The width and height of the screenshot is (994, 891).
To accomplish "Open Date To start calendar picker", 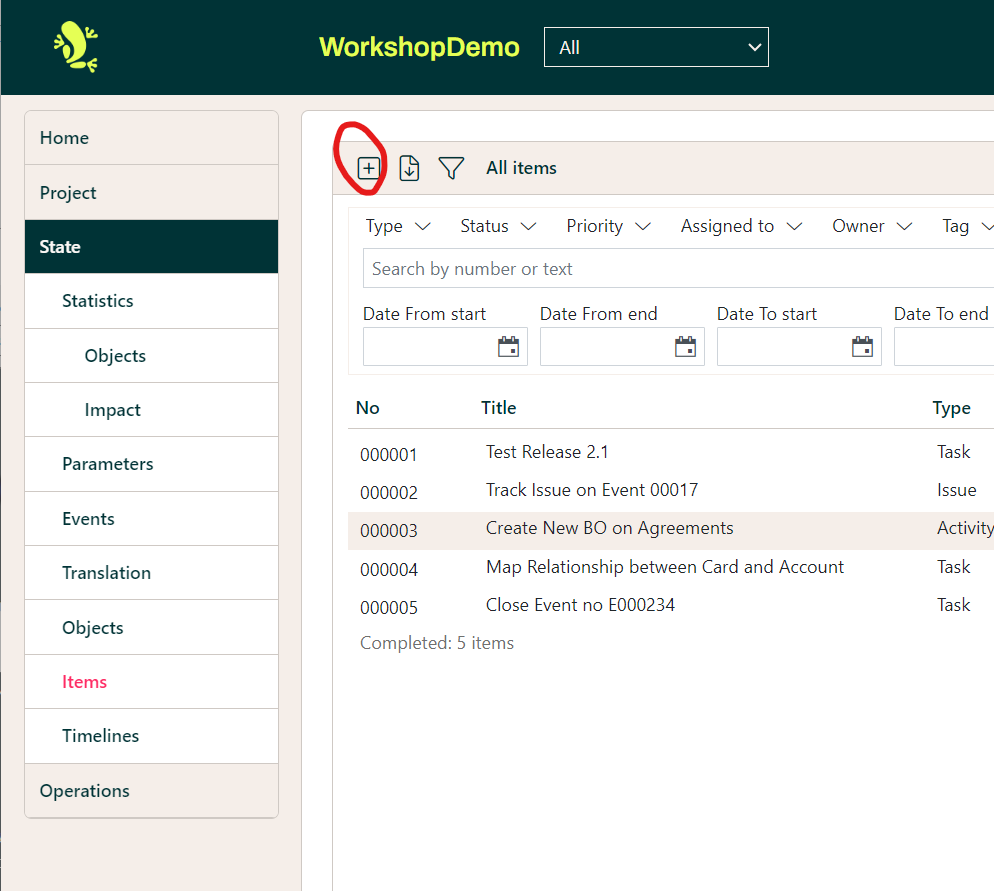I will [x=862, y=347].
